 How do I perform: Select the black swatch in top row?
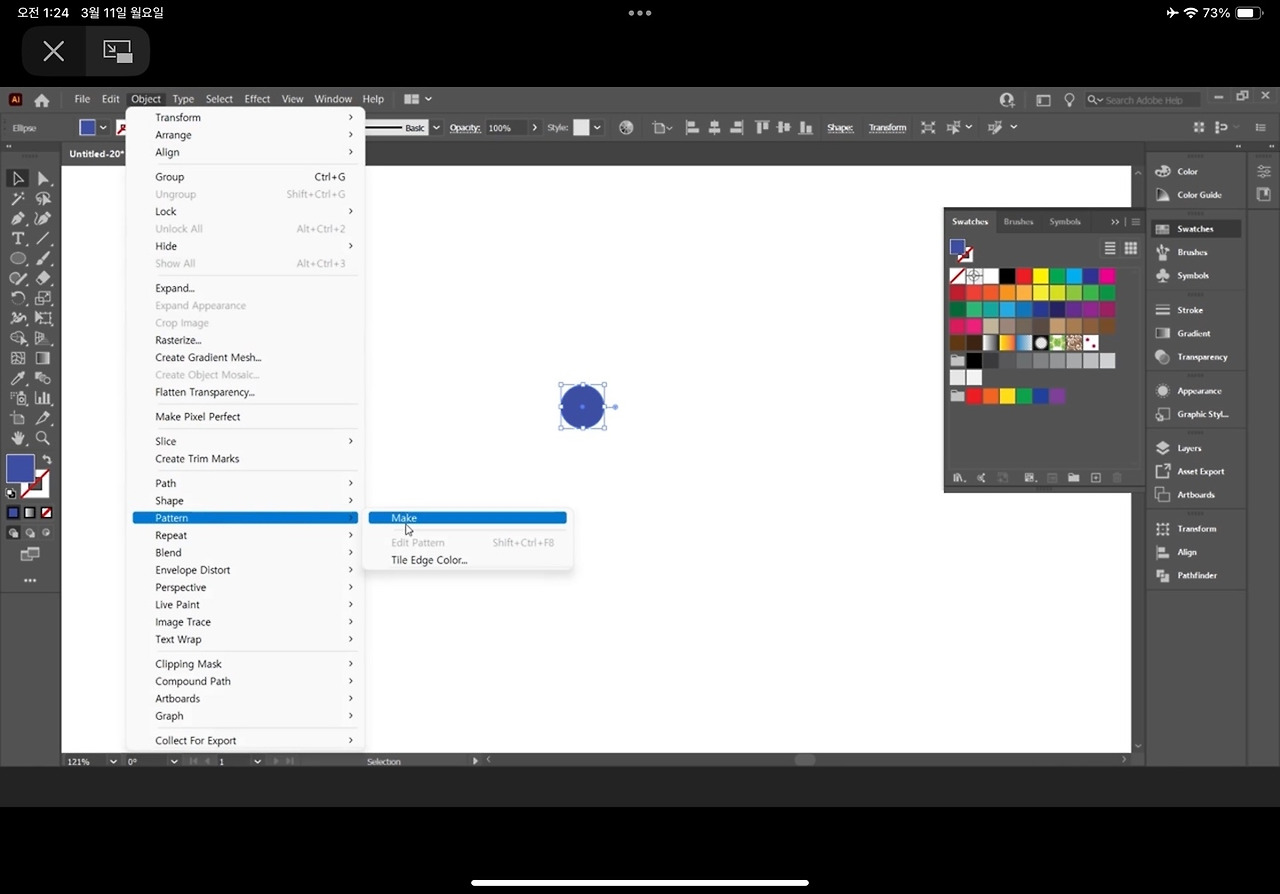tap(1007, 276)
